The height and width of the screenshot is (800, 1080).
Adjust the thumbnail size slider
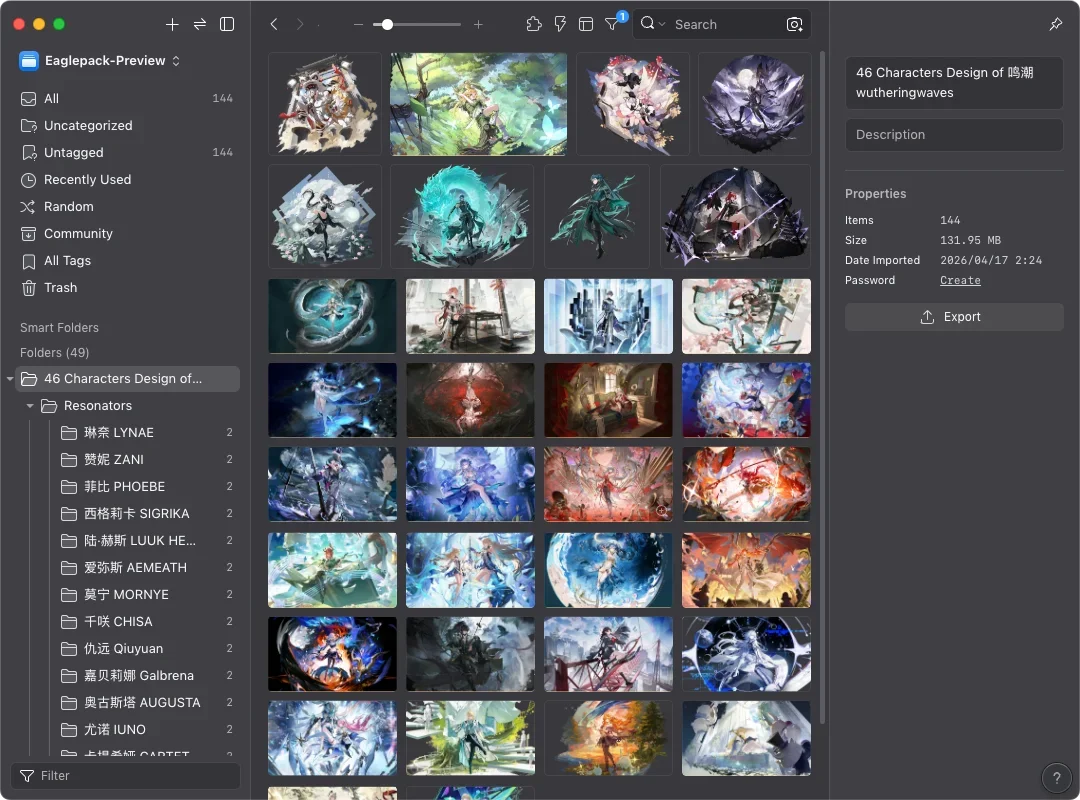(387, 24)
